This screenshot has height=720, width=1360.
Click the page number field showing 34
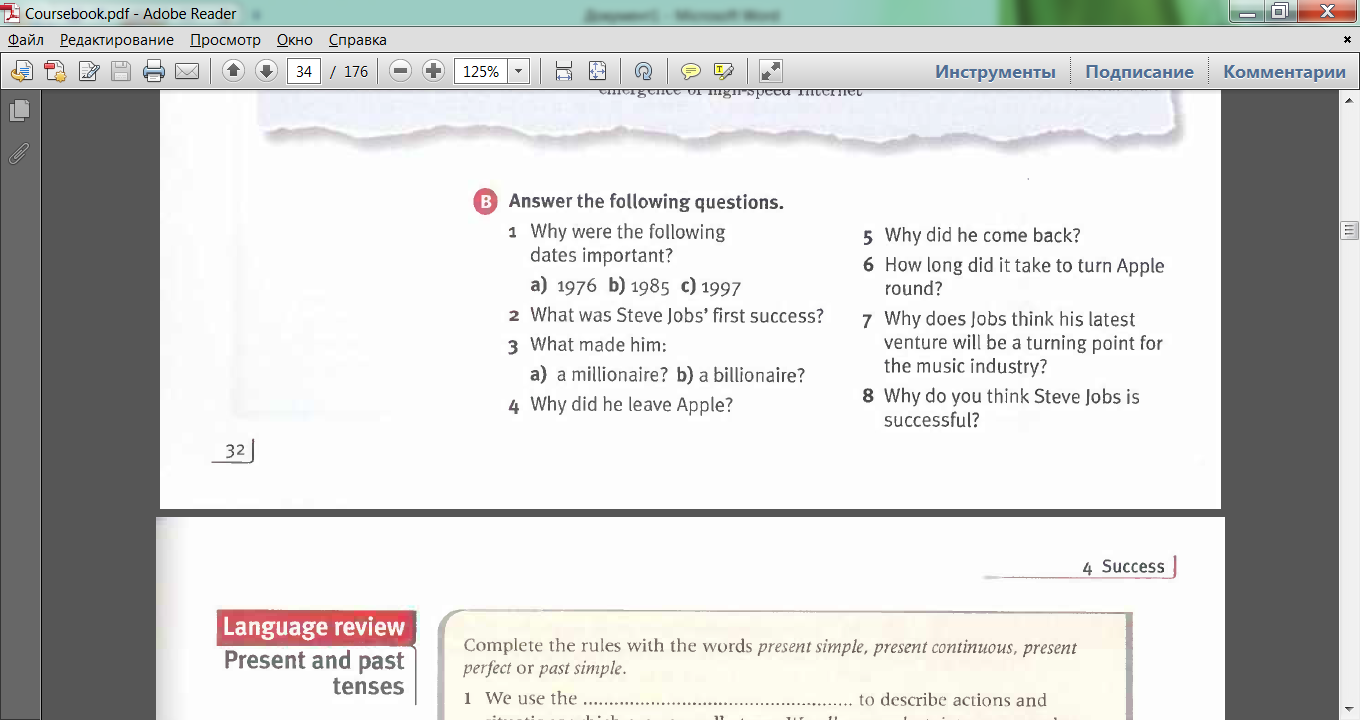(x=304, y=71)
